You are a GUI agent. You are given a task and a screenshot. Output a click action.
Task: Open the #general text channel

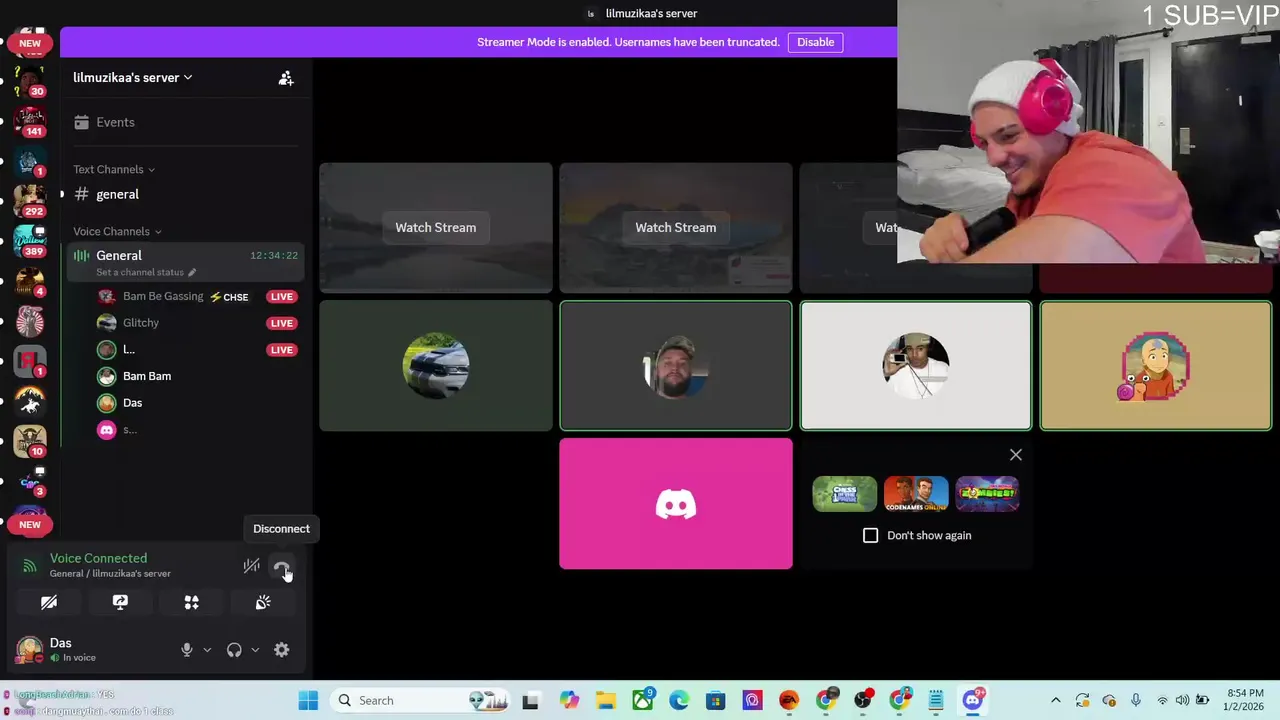(184, 194)
